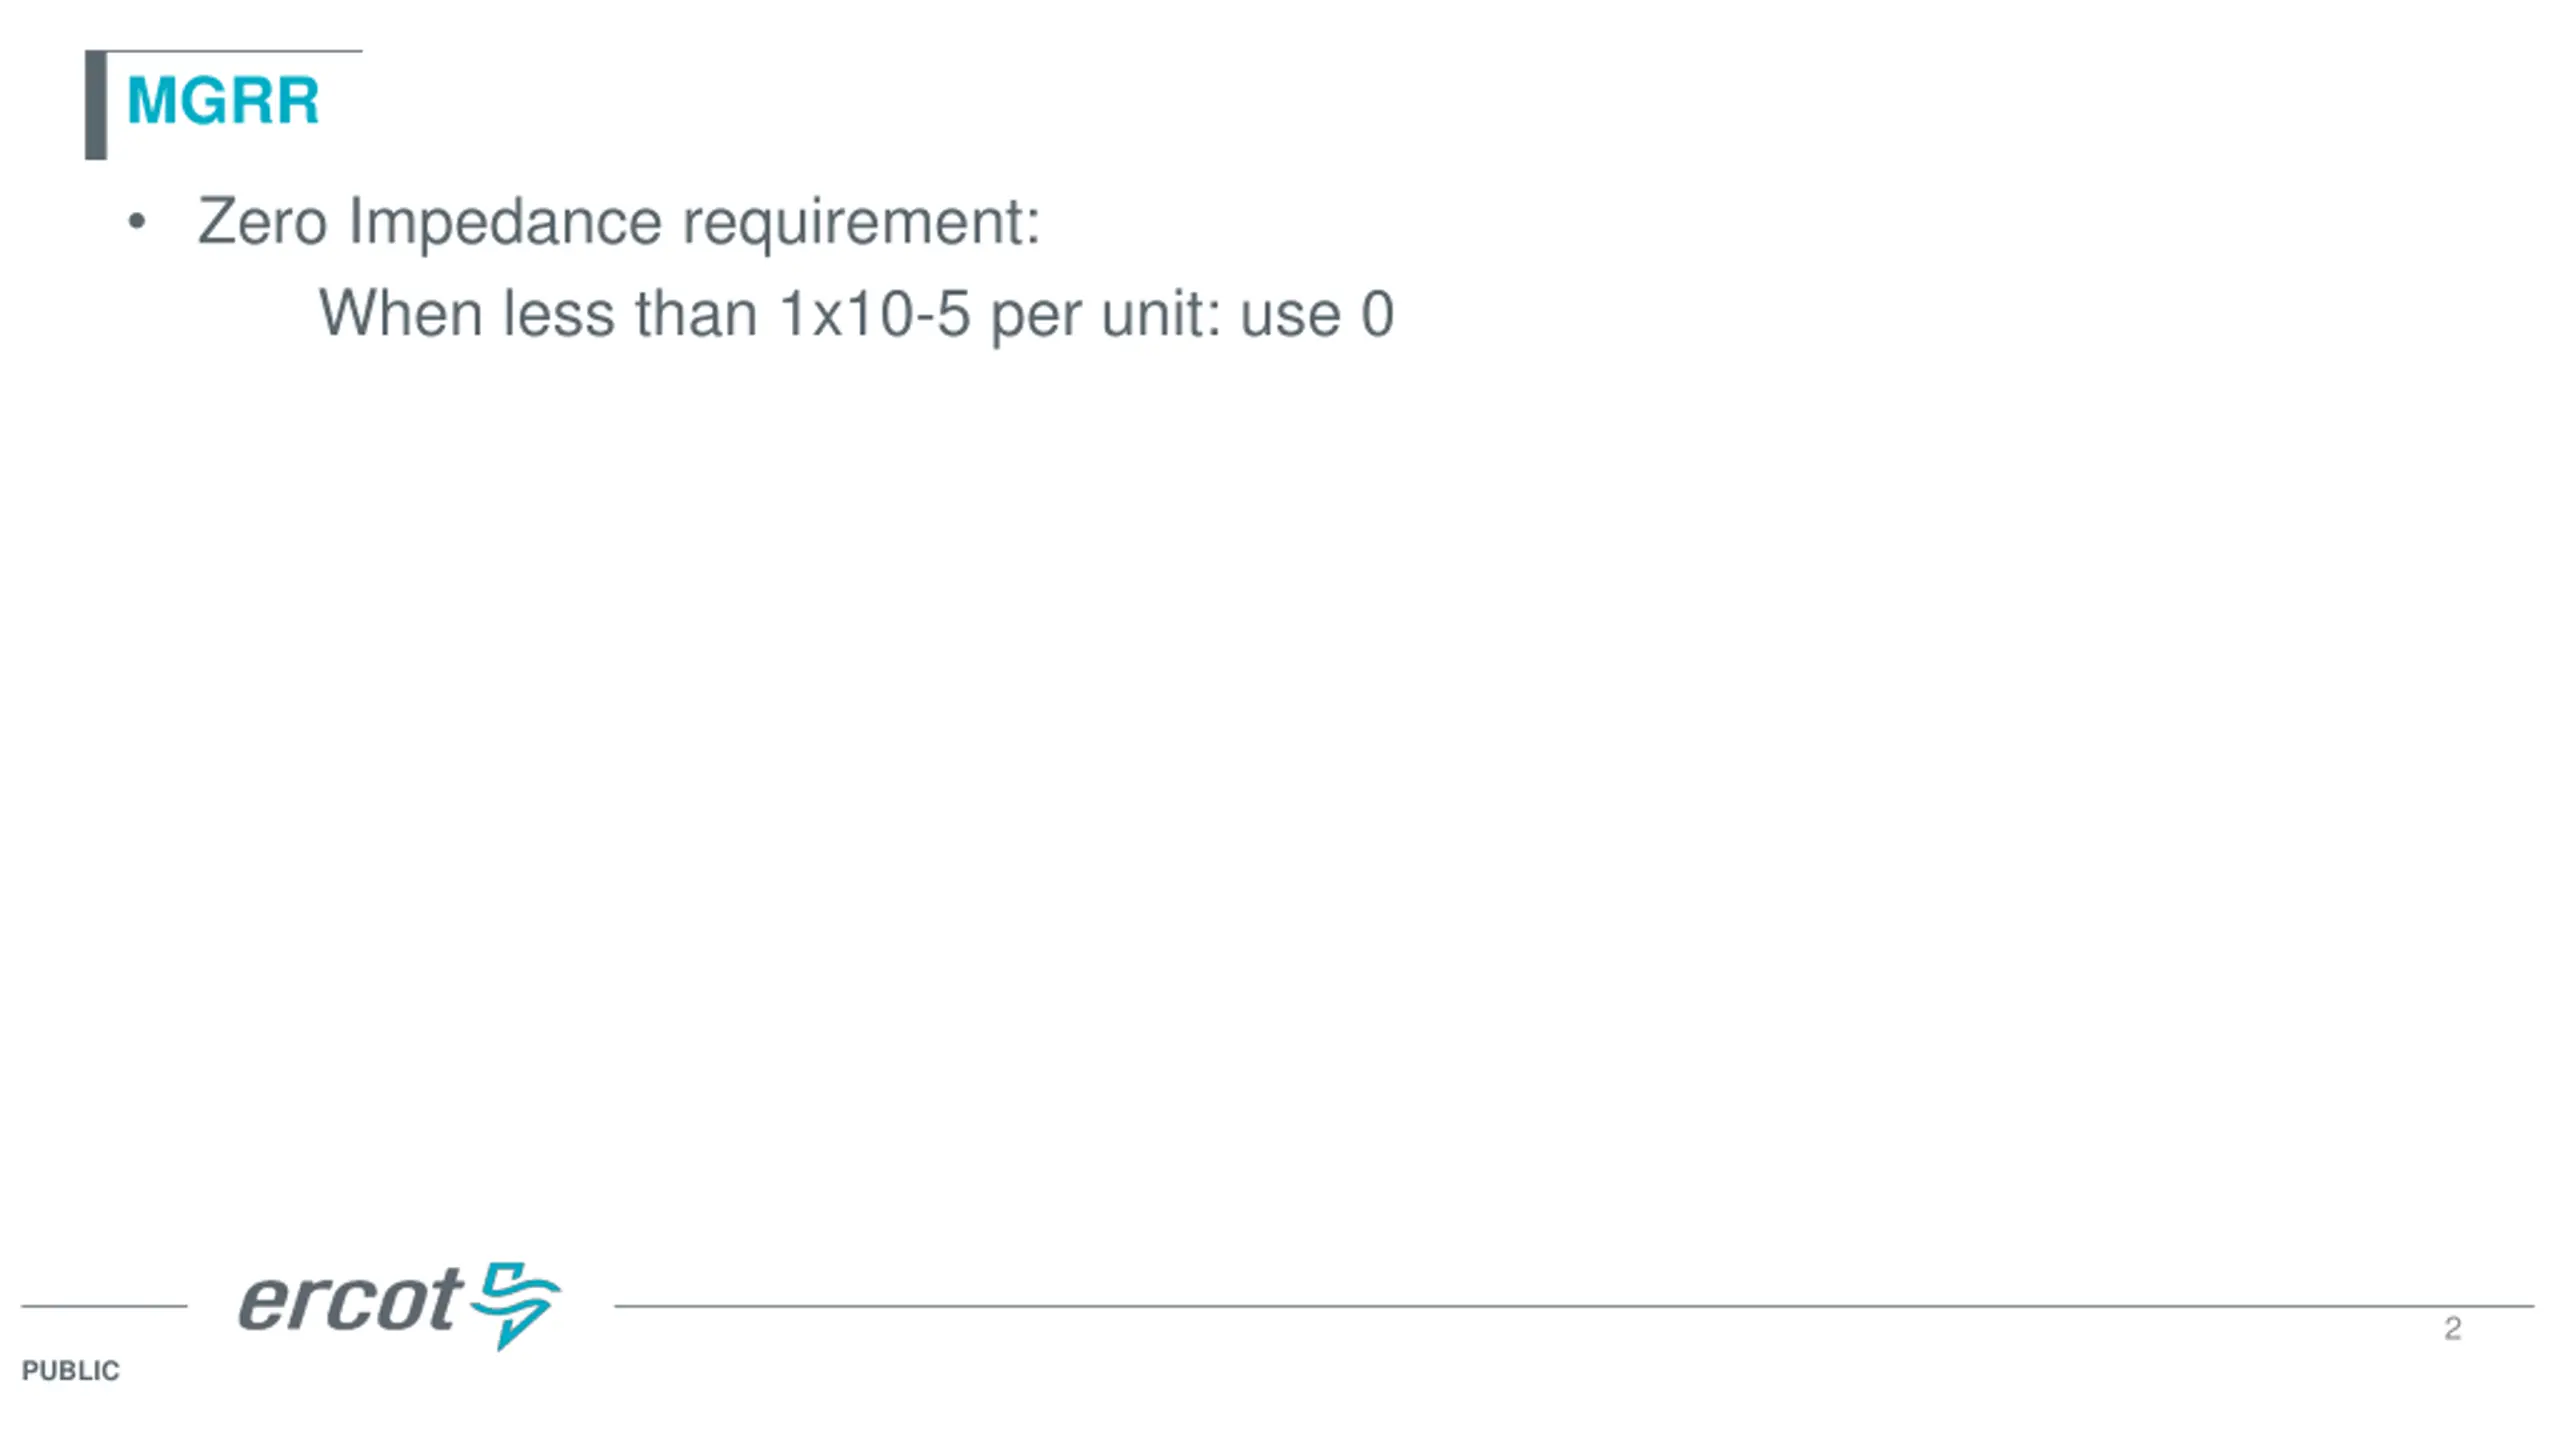Click the word less in the sub-line
Viewport: 2560px width, 1440px height.
click(x=558, y=314)
